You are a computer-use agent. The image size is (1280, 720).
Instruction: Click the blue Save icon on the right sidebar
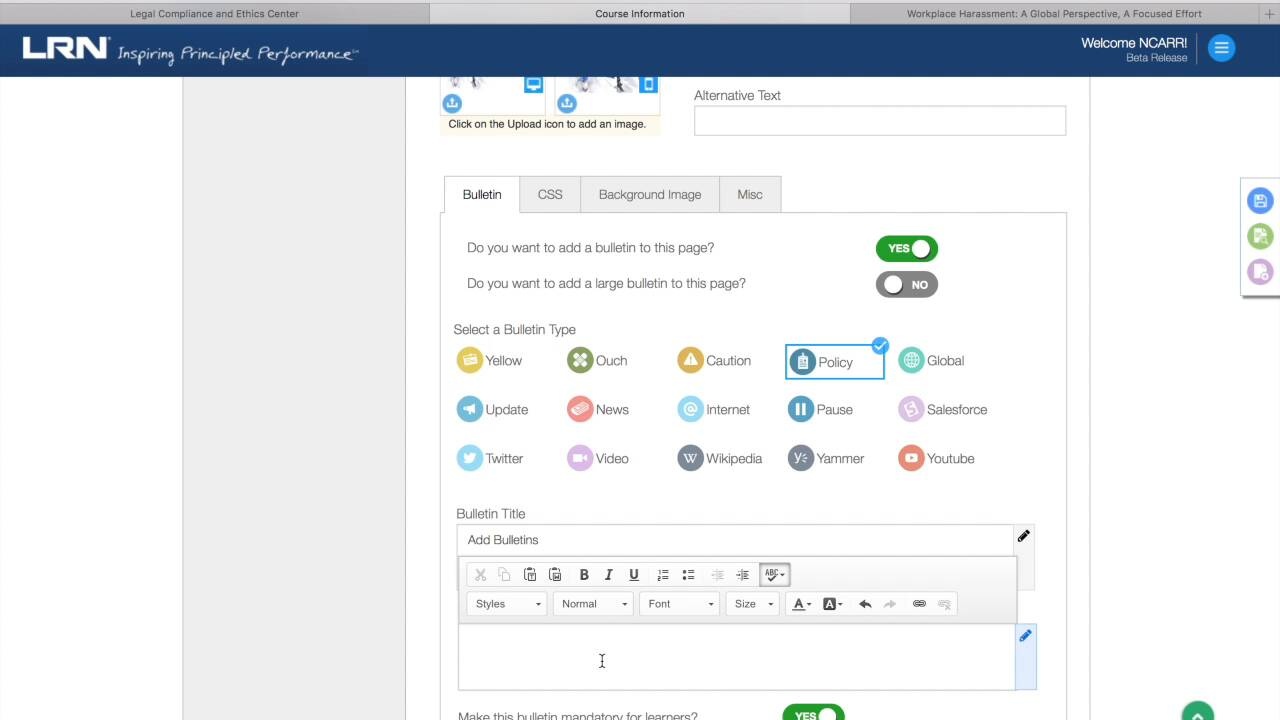[1259, 200]
